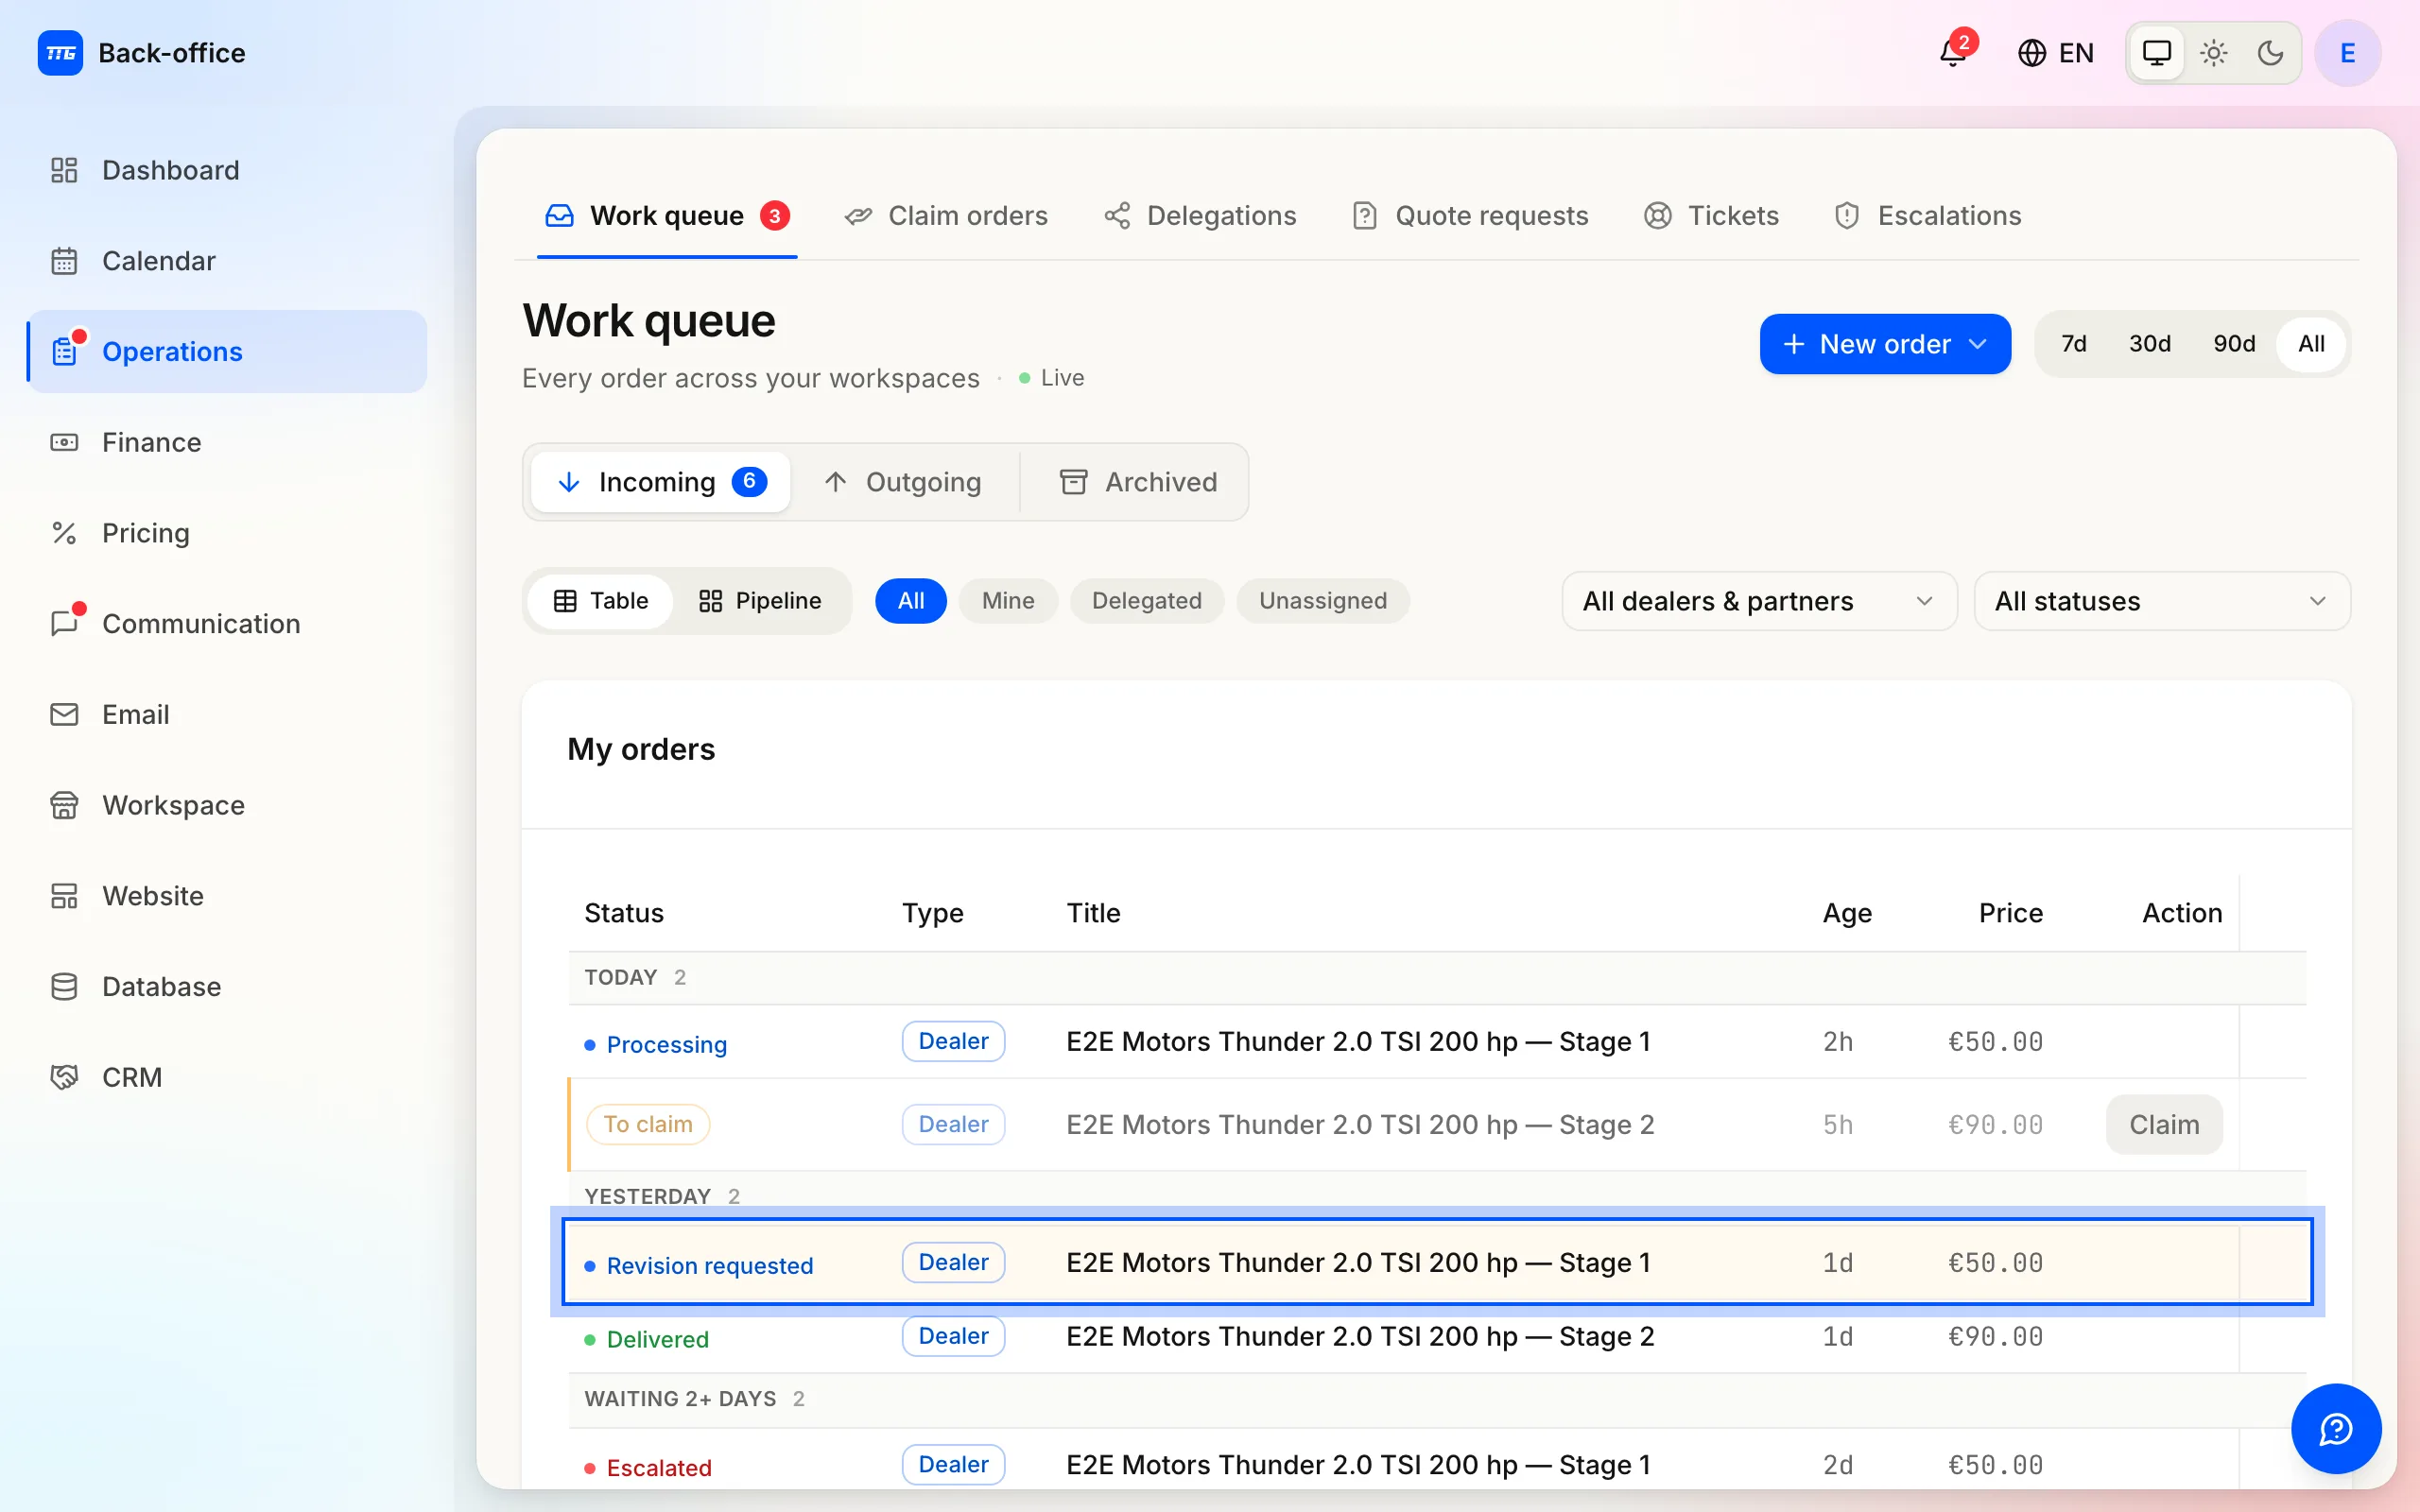Open All dealers & partners dropdown

[1758, 601]
